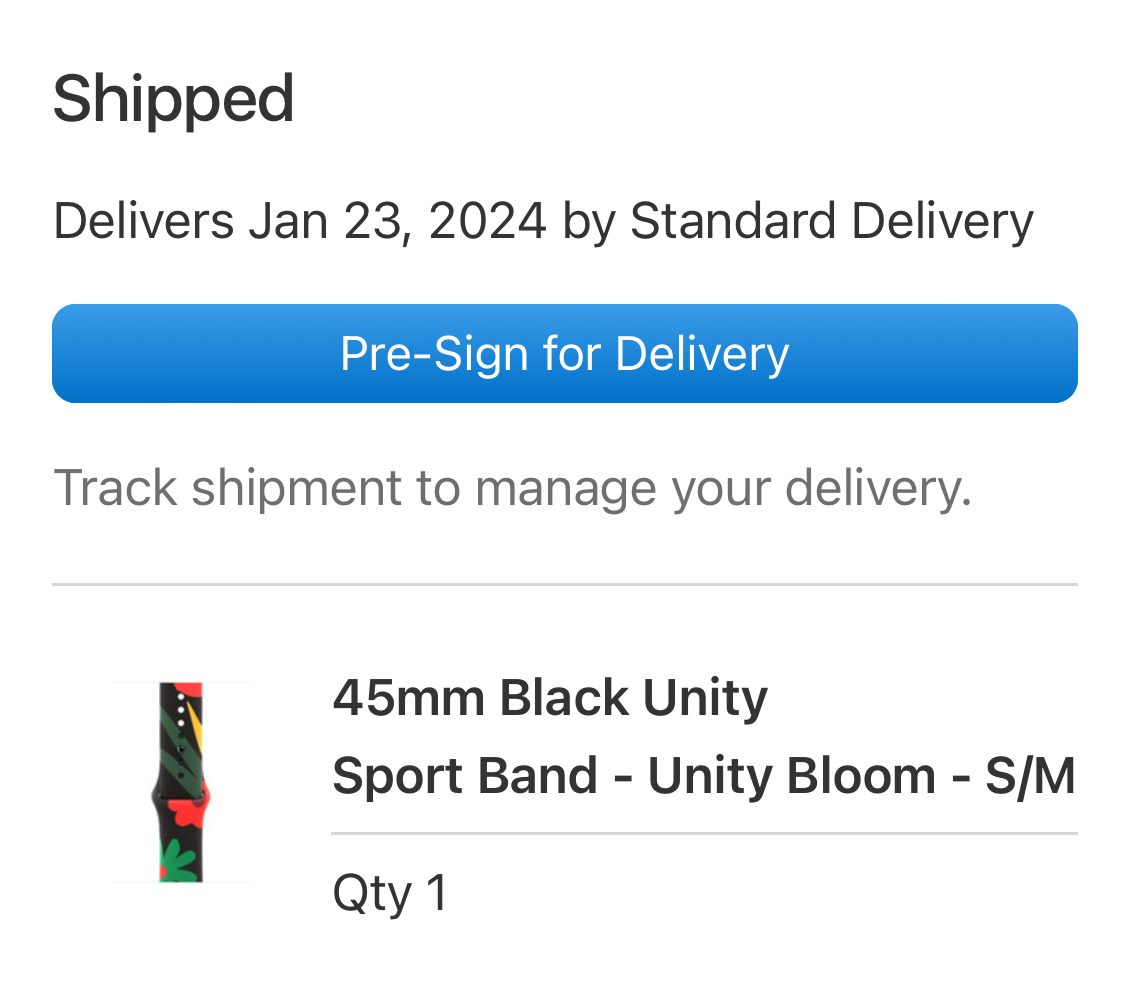
Task: Click the Track shipment message text
Action: (512, 488)
